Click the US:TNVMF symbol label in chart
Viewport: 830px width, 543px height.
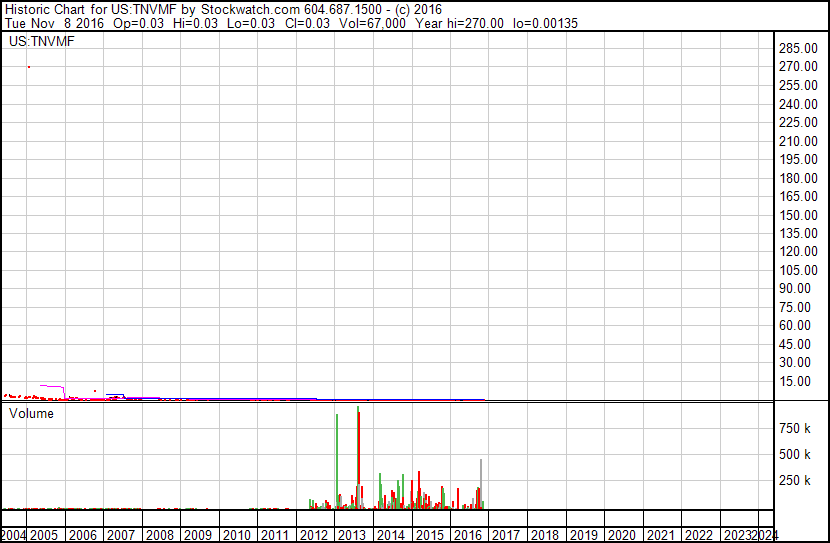point(42,41)
